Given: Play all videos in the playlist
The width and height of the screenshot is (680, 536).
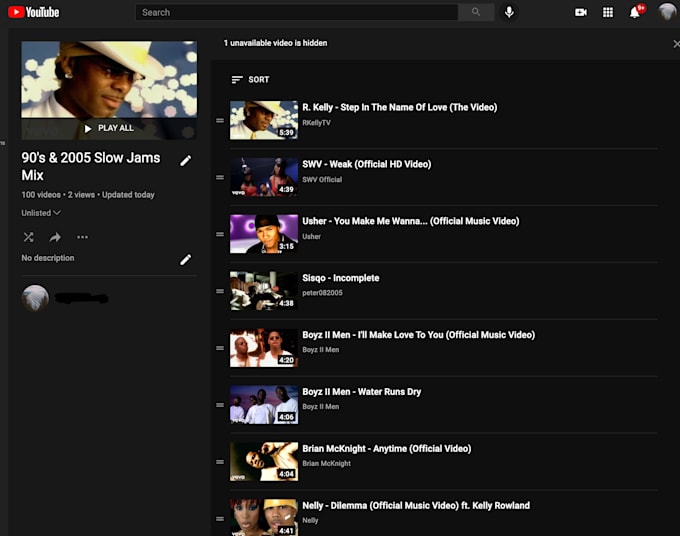Looking at the screenshot, I should (x=109, y=128).
